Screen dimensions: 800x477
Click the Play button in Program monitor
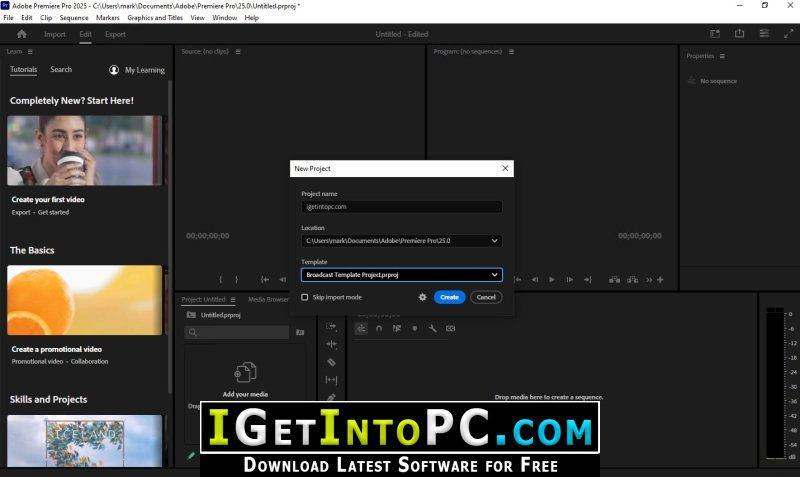[x=552, y=280]
